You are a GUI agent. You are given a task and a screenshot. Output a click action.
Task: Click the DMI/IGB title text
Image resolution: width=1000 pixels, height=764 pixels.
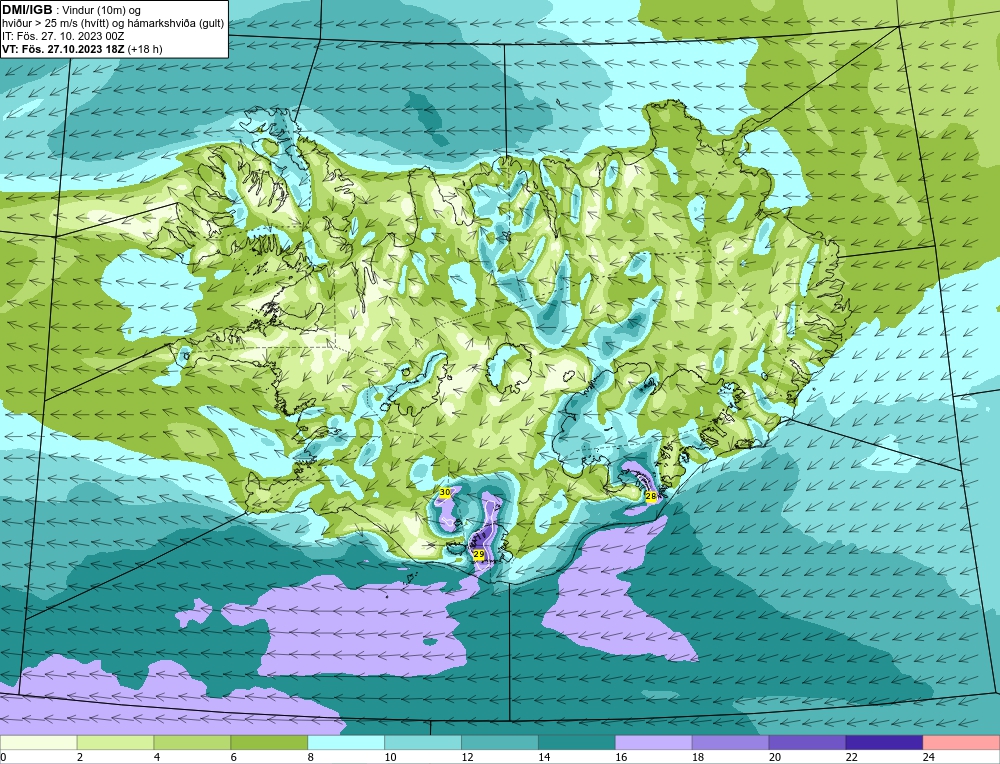[x=27, y=10]
